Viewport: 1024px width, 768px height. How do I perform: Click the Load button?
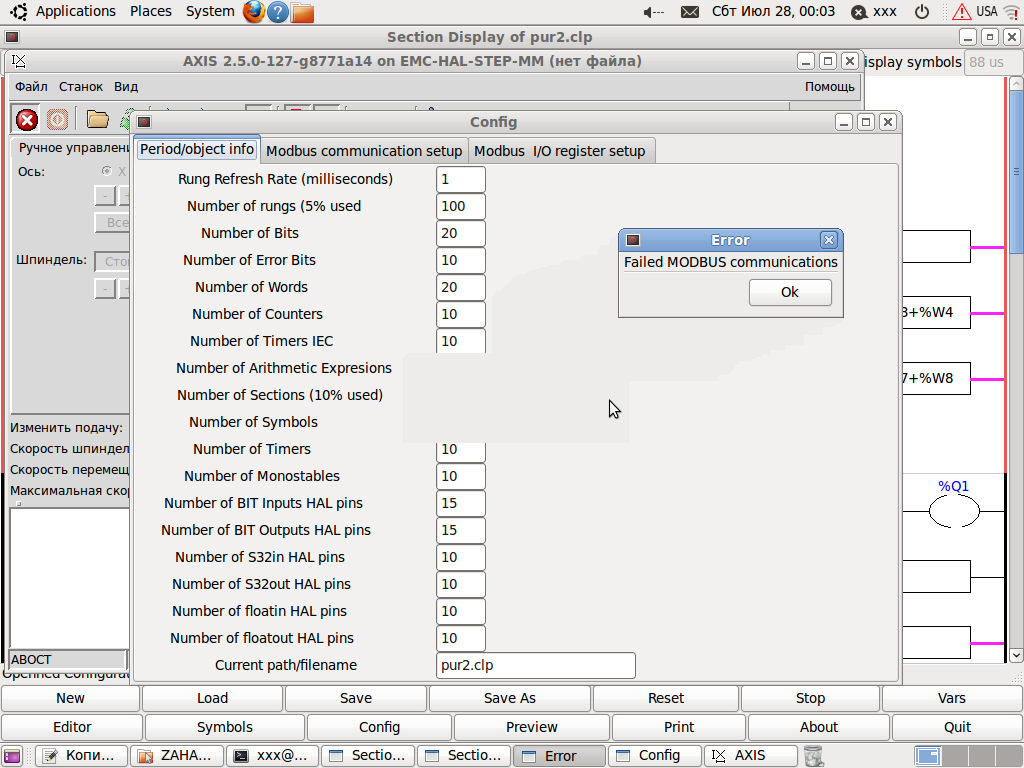(212, 698)
